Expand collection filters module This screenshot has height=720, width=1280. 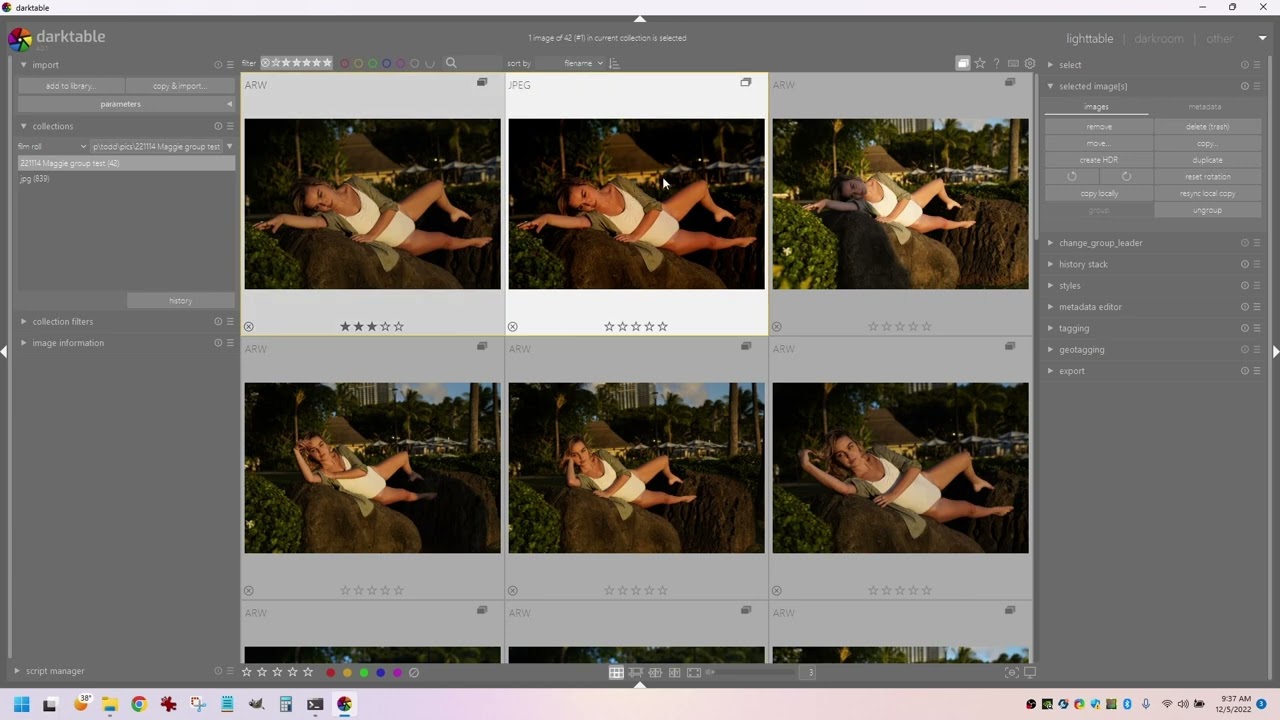pyautogui.click(x=24, y=322)
